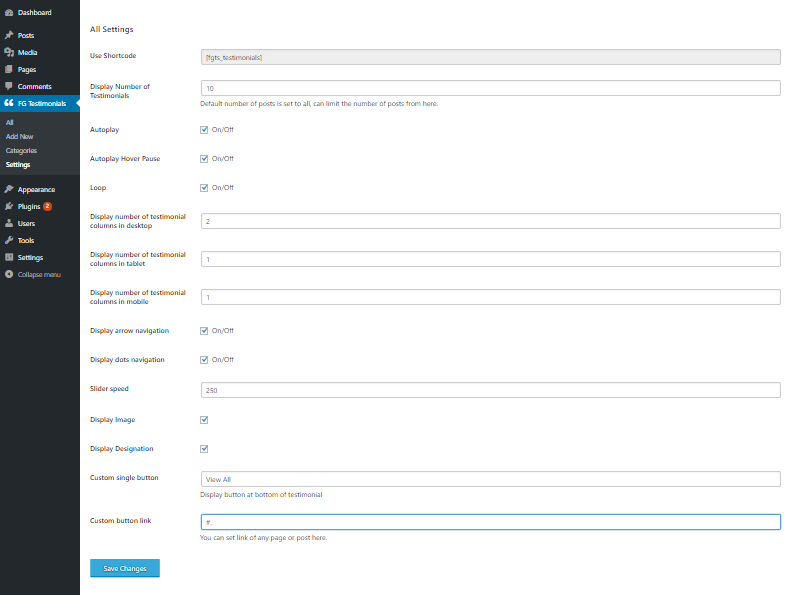Click the Dashboard gauge icon
The height and width of the screenshot is (595, 791).
pos(9,12)
